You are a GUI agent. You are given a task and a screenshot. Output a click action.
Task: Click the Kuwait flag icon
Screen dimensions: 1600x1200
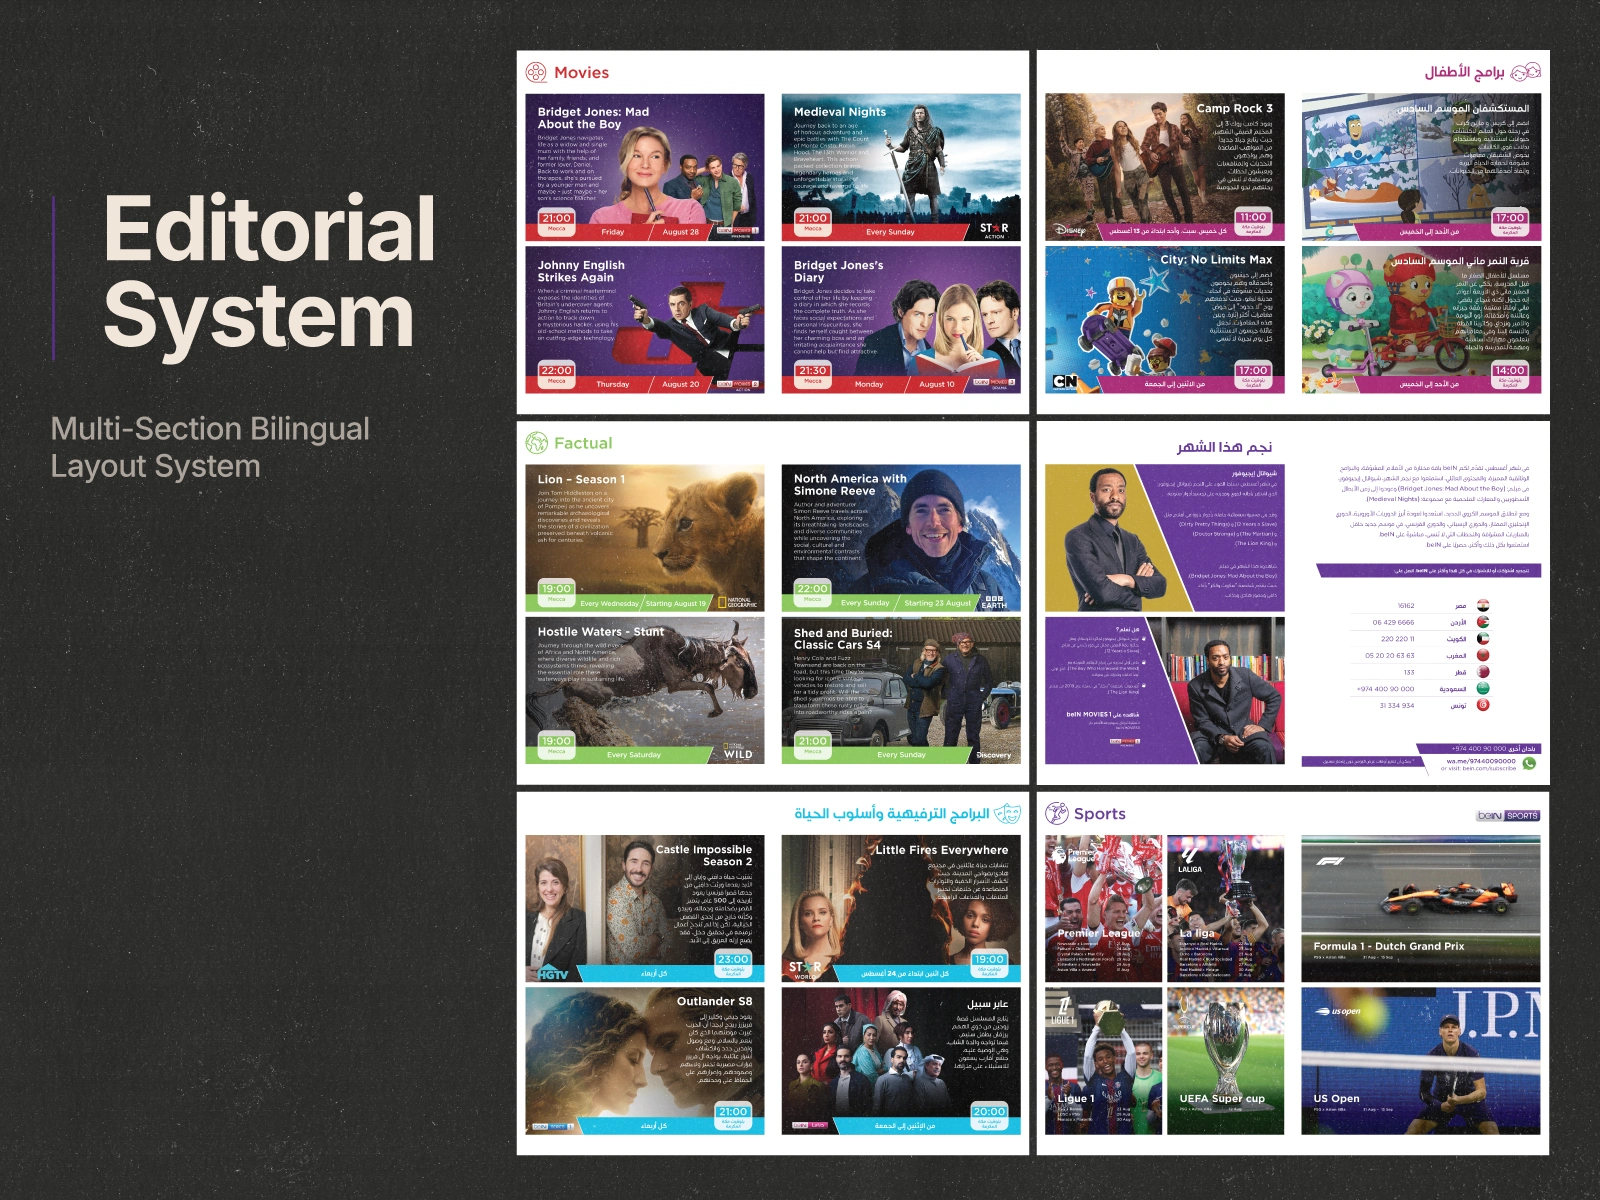click(x=1483, y=639)
